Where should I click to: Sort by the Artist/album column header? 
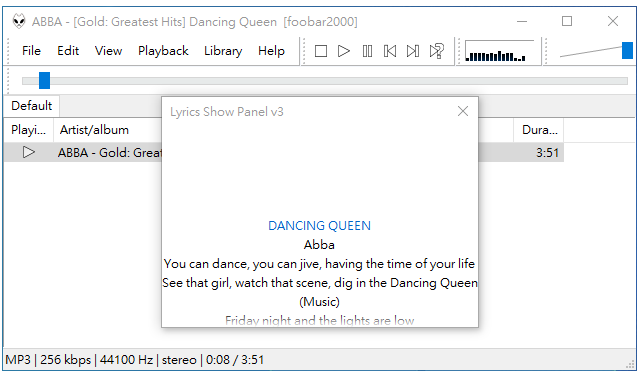108,130
